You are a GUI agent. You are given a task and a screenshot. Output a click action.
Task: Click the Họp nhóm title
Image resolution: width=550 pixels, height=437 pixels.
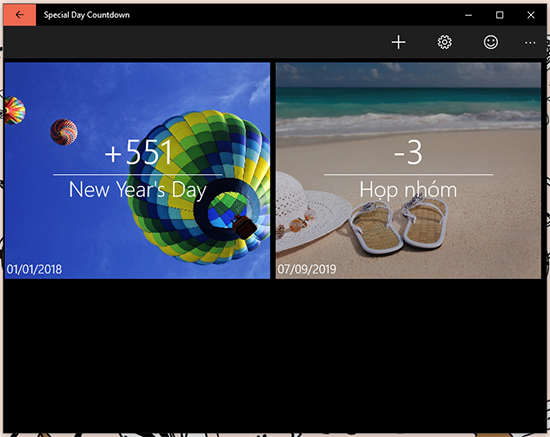pyautogui.click(x=408, y=190)
